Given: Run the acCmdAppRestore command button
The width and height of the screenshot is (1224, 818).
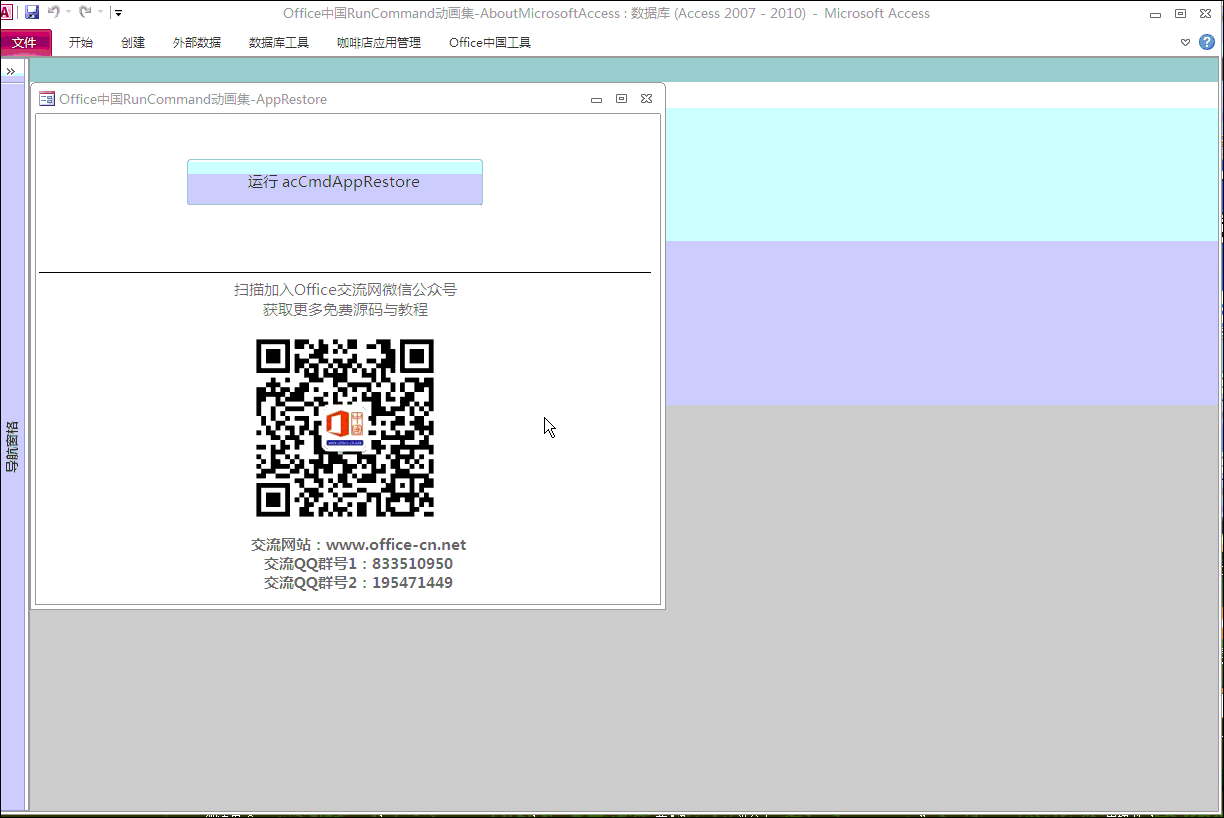Looking at the screenshot, I should pyautogui.click(x=335, y=182).
